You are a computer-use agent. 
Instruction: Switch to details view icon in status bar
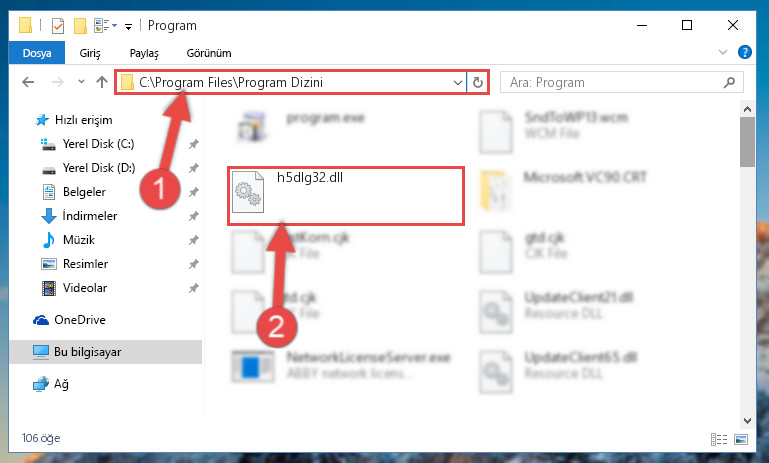click(719, 439)
